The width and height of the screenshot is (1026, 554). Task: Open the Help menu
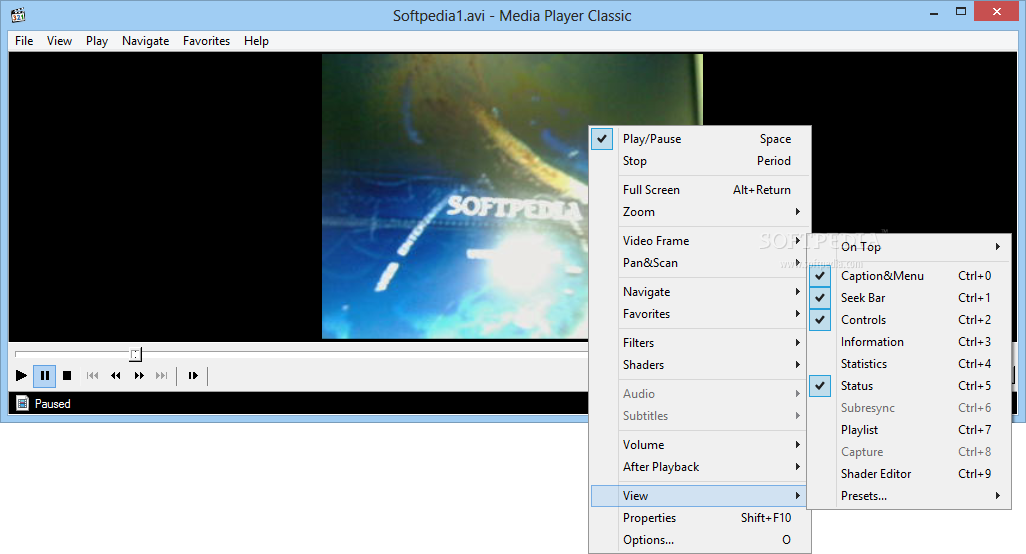[256, 41]
